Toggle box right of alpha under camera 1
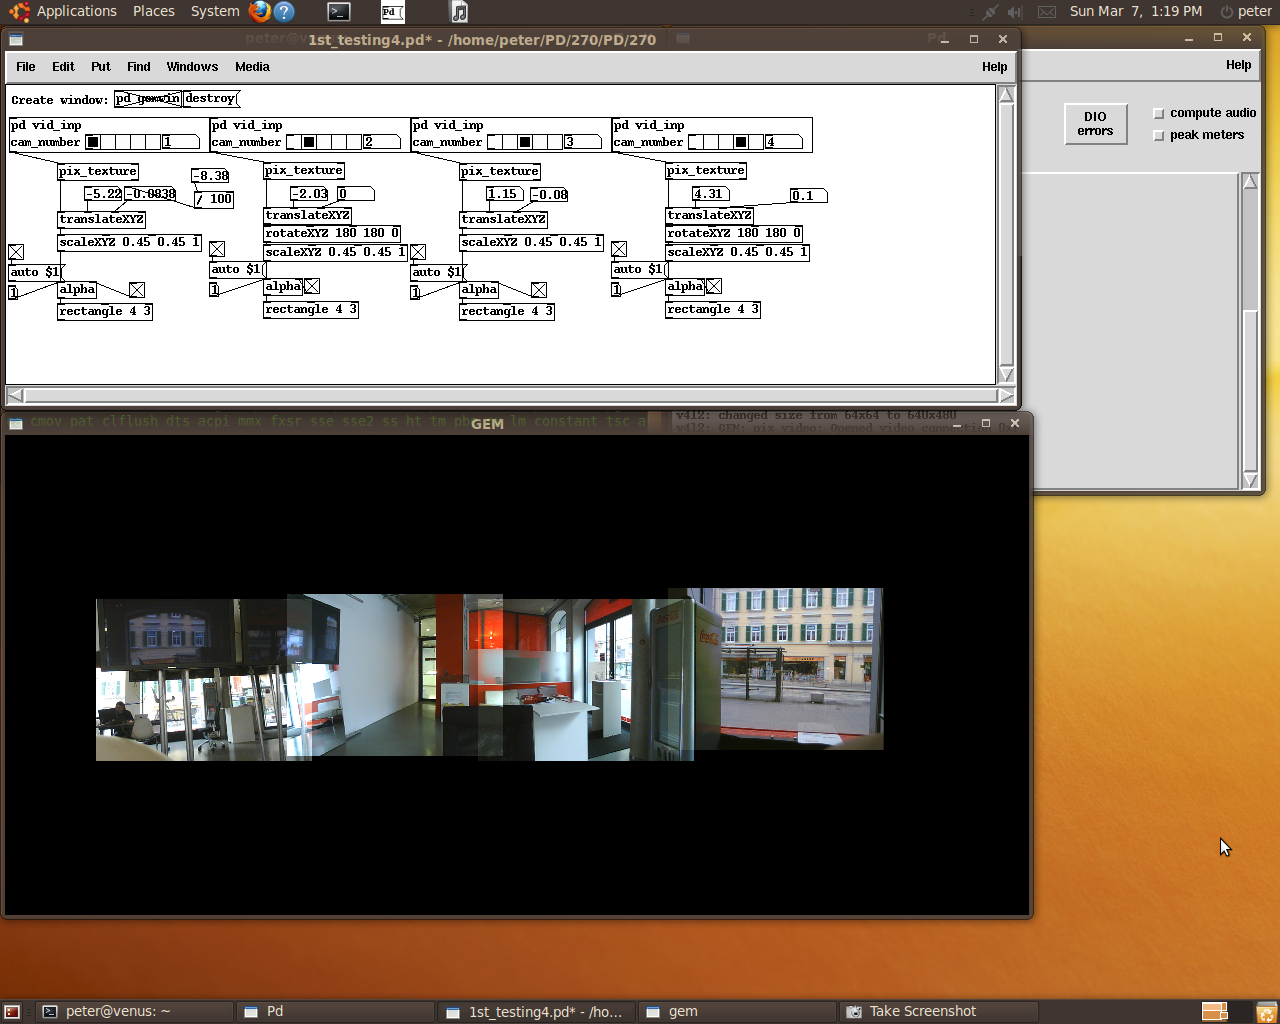The image size is (1280, 1024). click(x=137, y=290)
